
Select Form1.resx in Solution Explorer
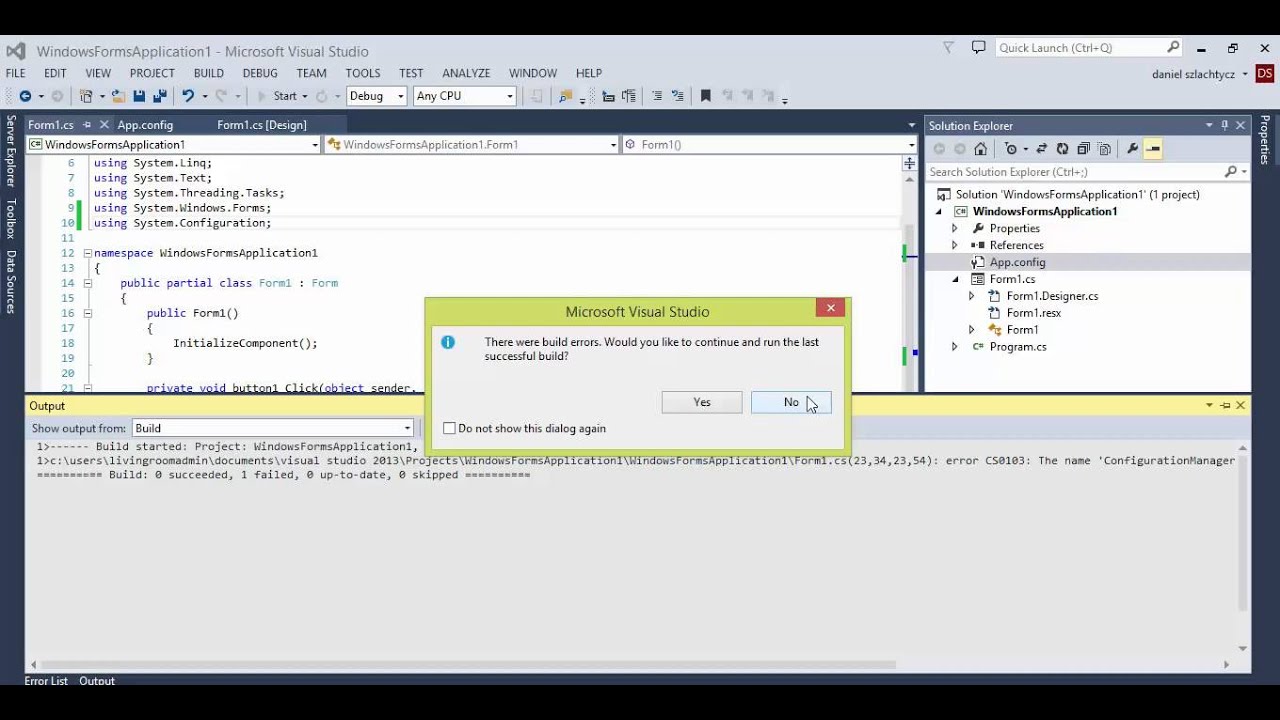click(1034, 313)
